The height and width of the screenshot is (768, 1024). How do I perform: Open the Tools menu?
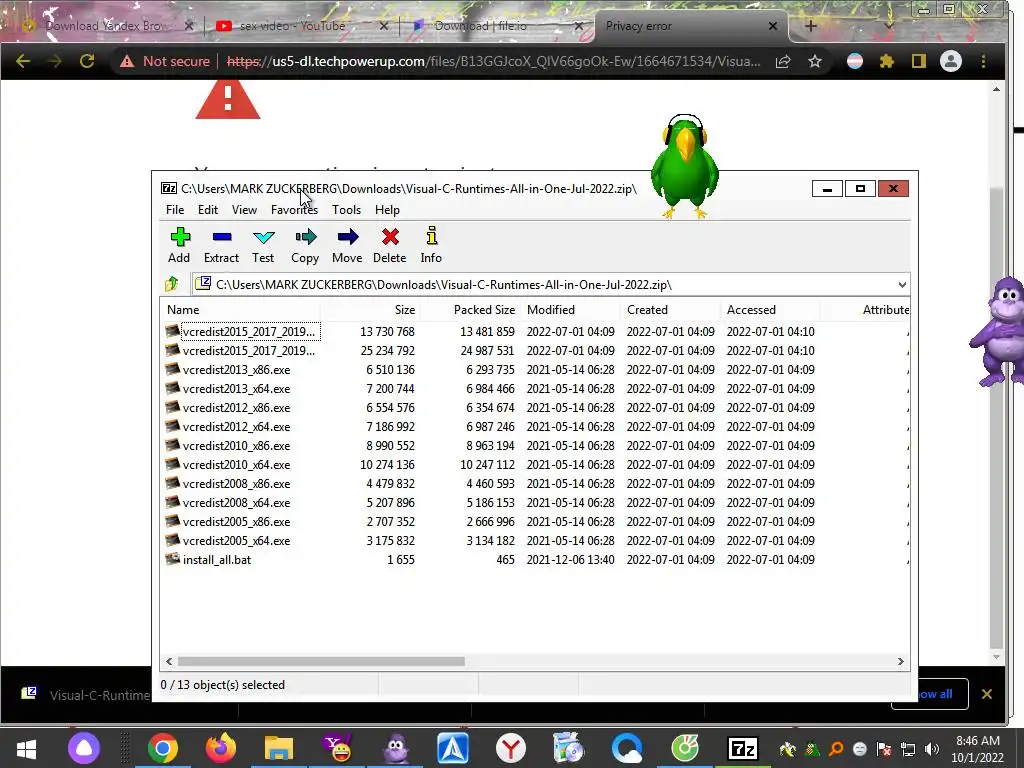pos(346,210)
